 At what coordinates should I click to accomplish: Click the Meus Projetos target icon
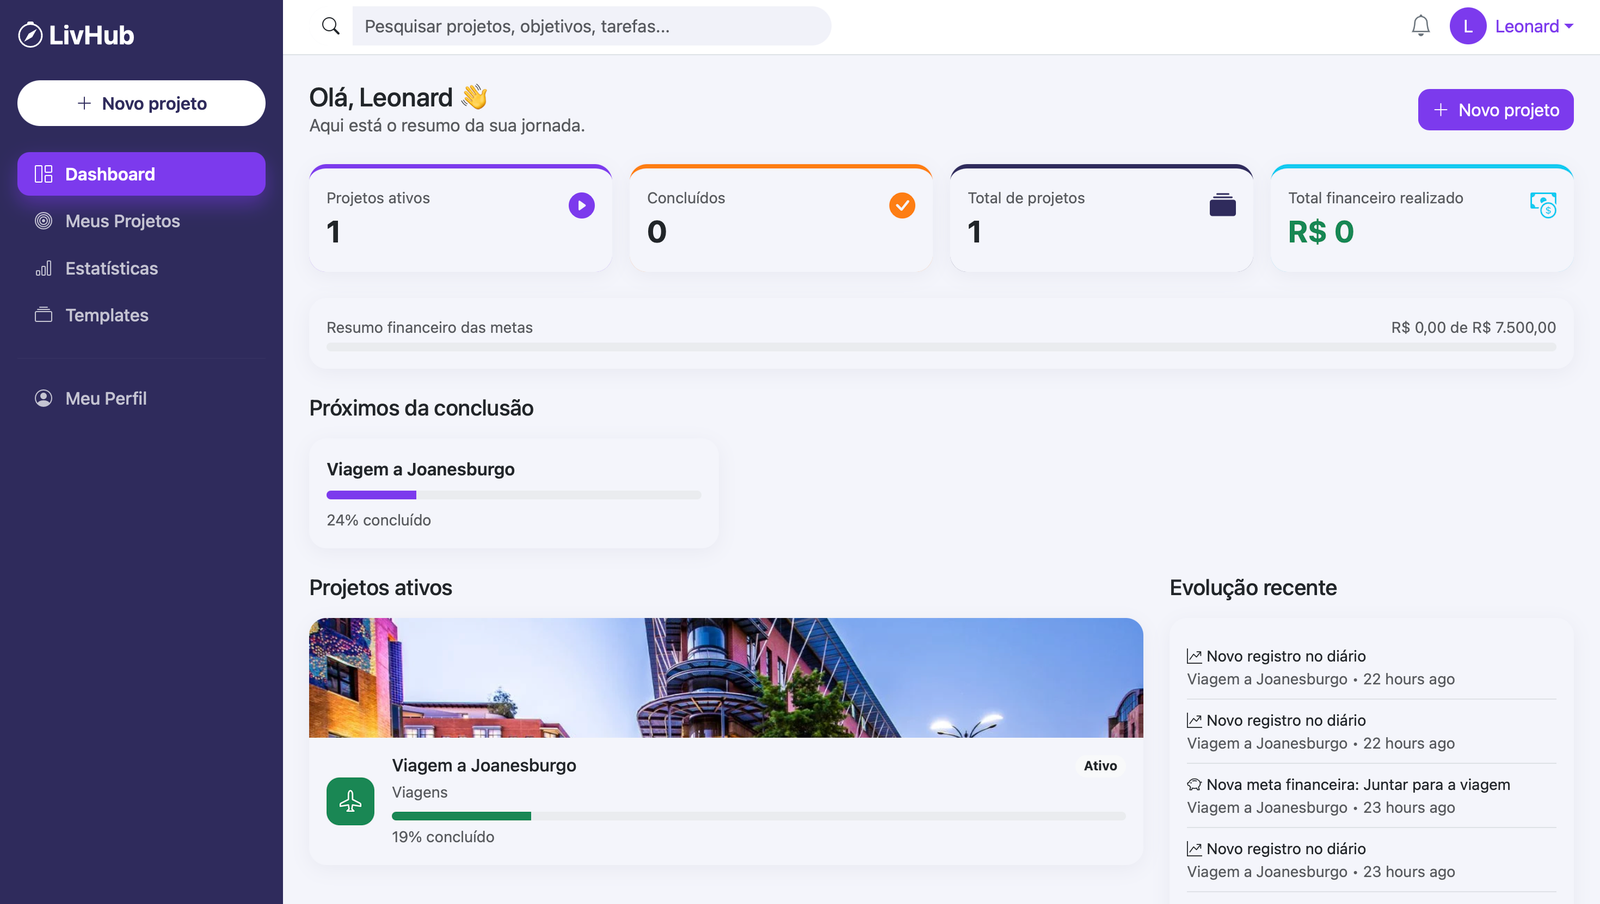pos(43,221)
